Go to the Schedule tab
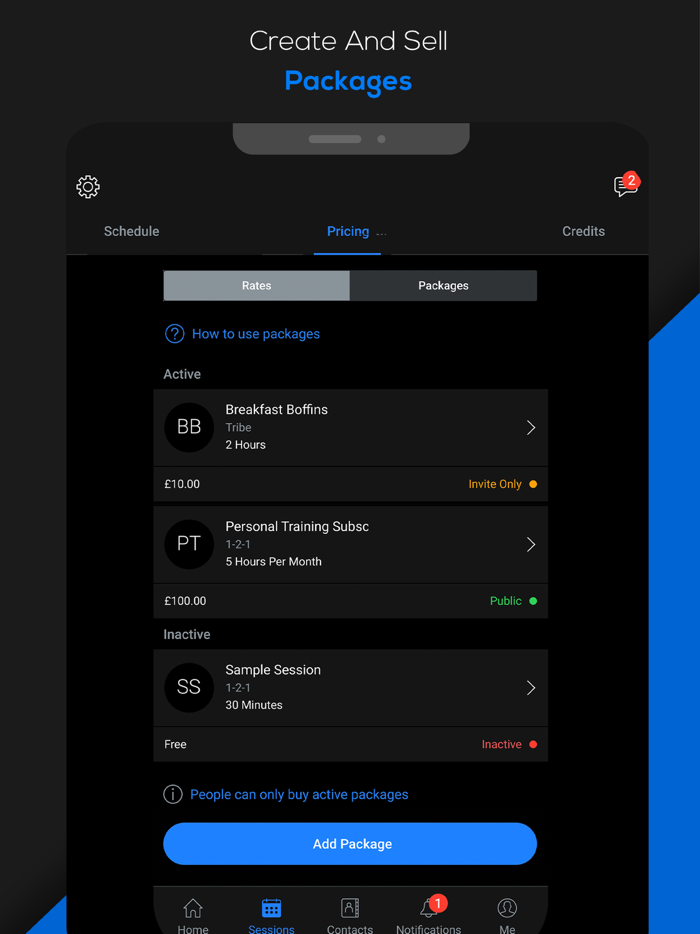 132,231
